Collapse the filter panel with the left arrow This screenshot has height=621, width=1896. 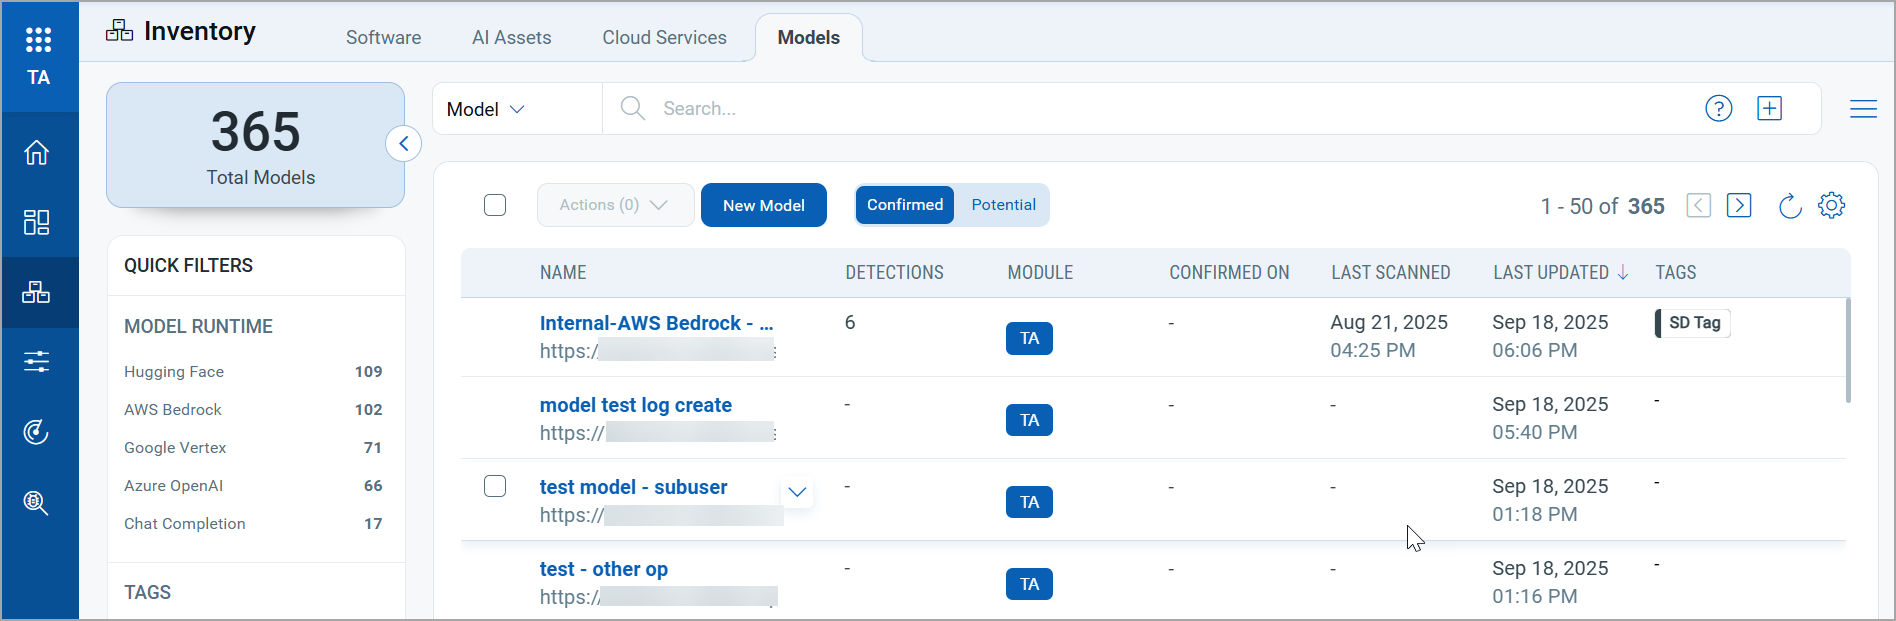click(x=403, y=144)
